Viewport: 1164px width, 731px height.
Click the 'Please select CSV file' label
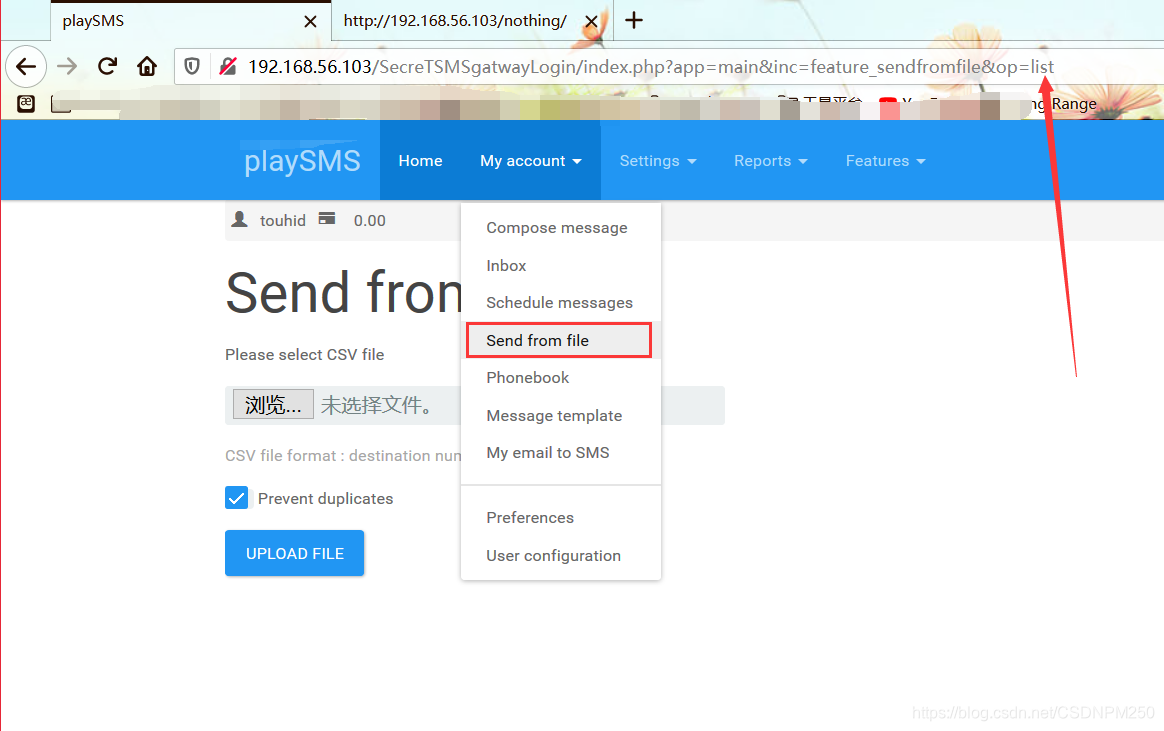[x=304, y=355]
